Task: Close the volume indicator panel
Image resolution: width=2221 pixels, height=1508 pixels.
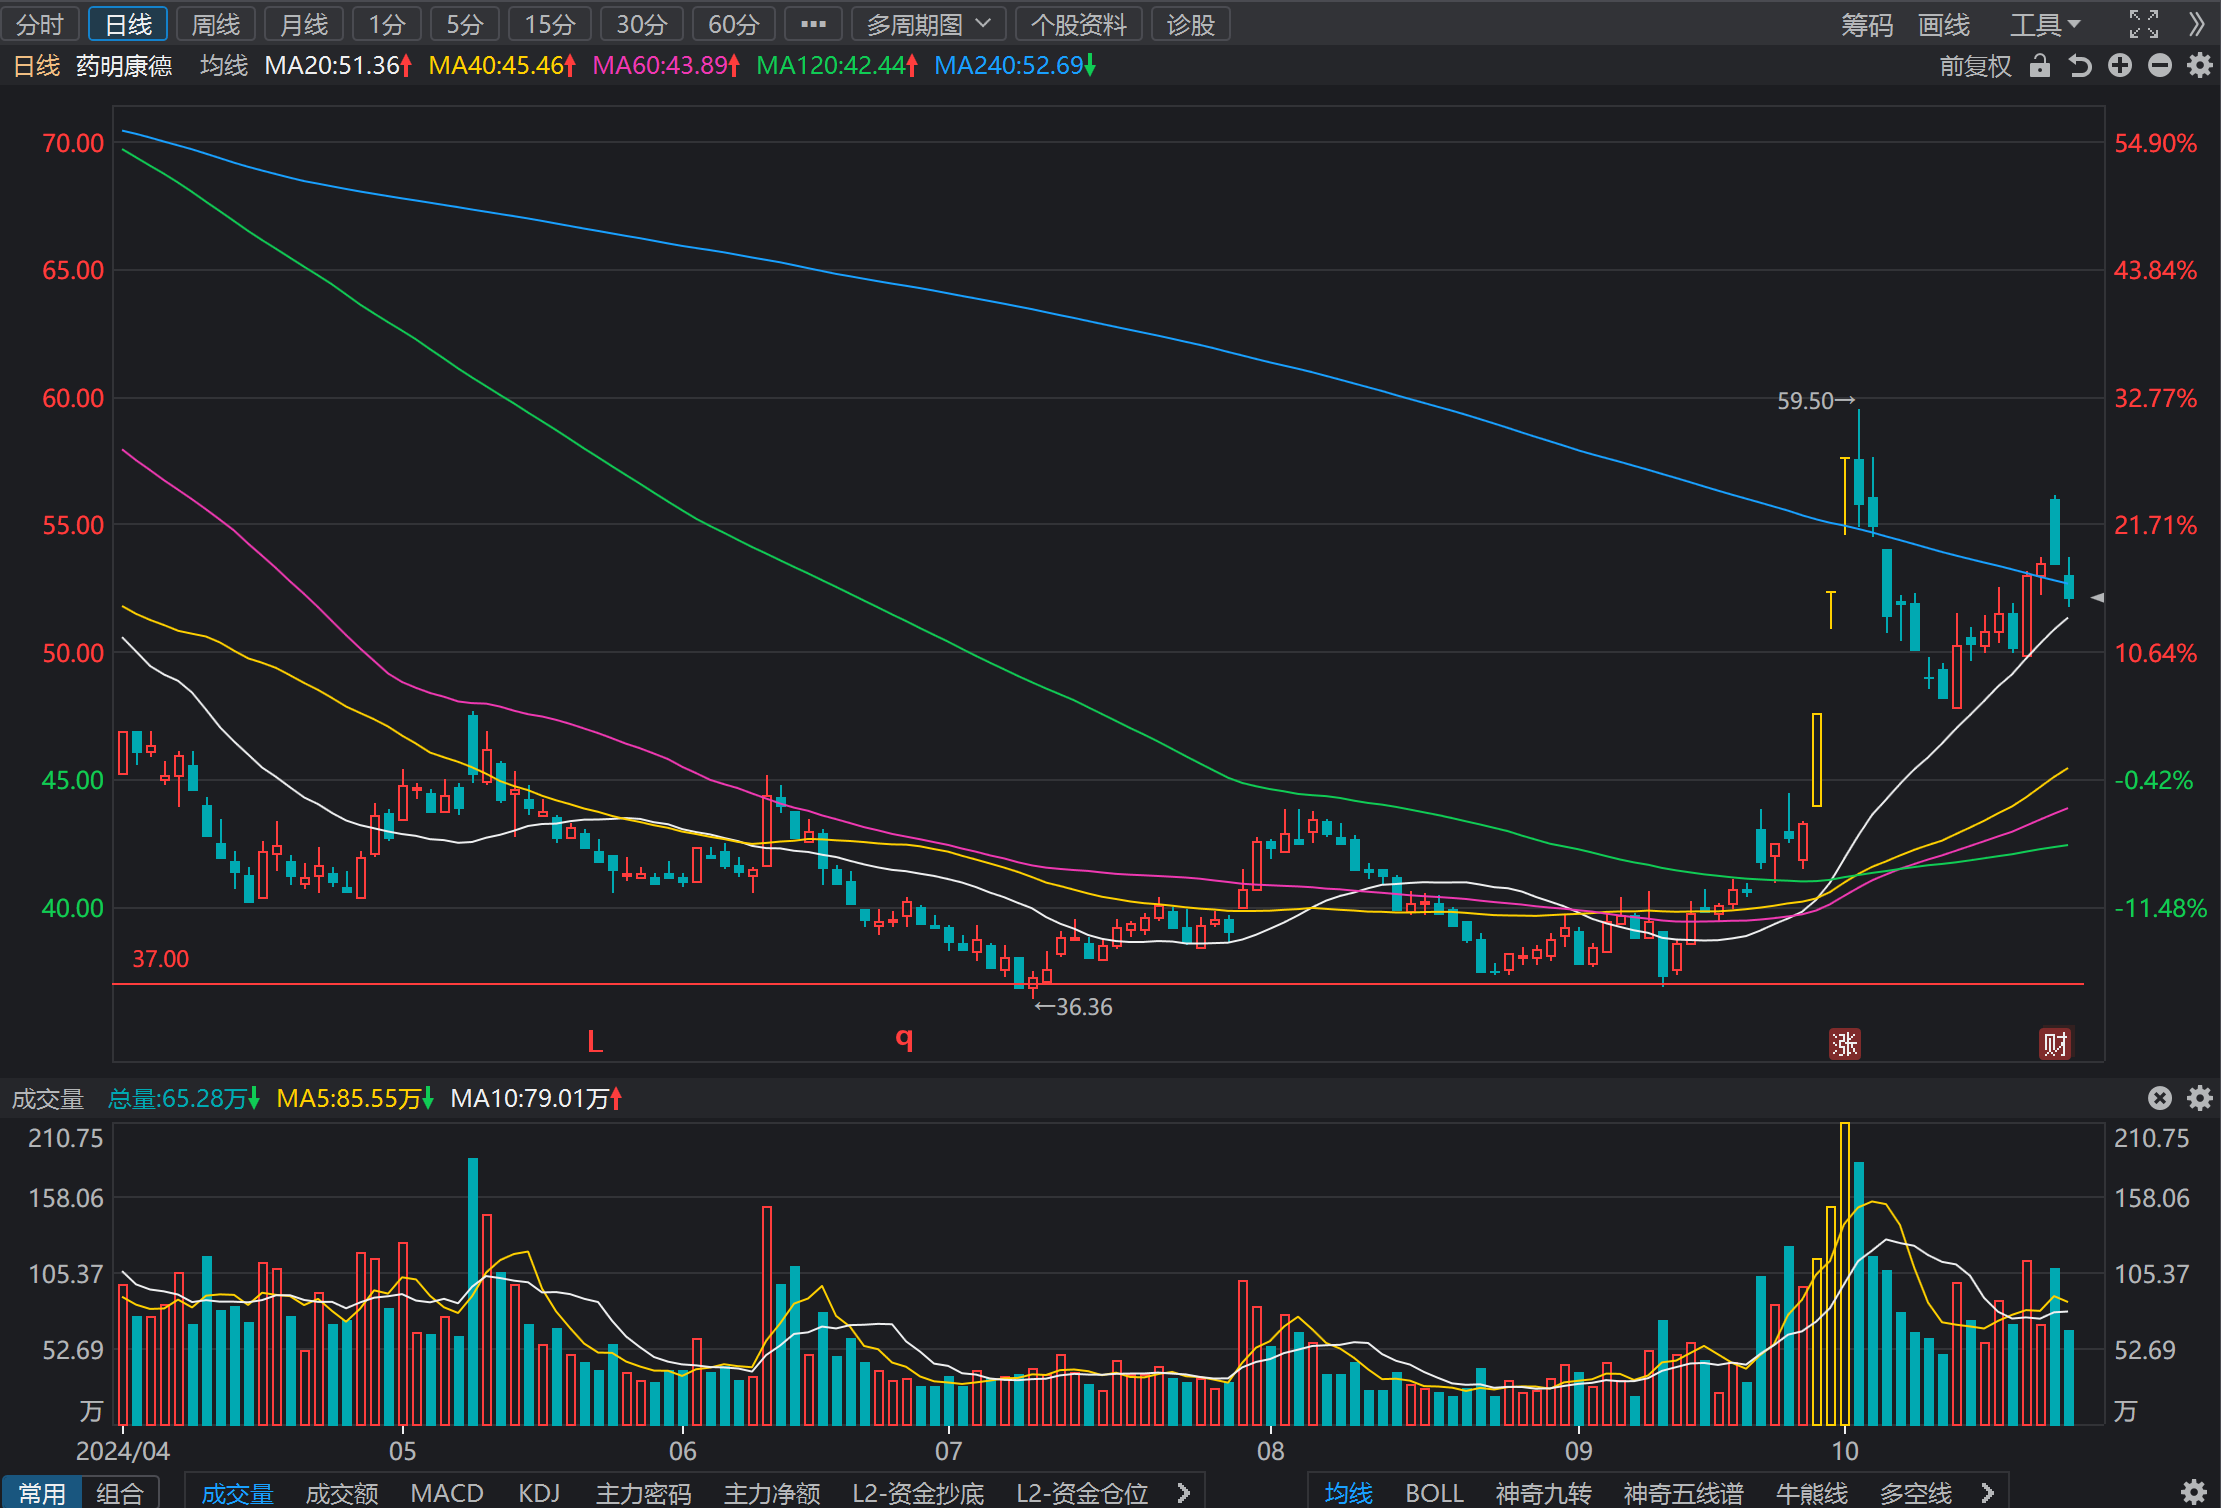Action: click(2160, 1098)
